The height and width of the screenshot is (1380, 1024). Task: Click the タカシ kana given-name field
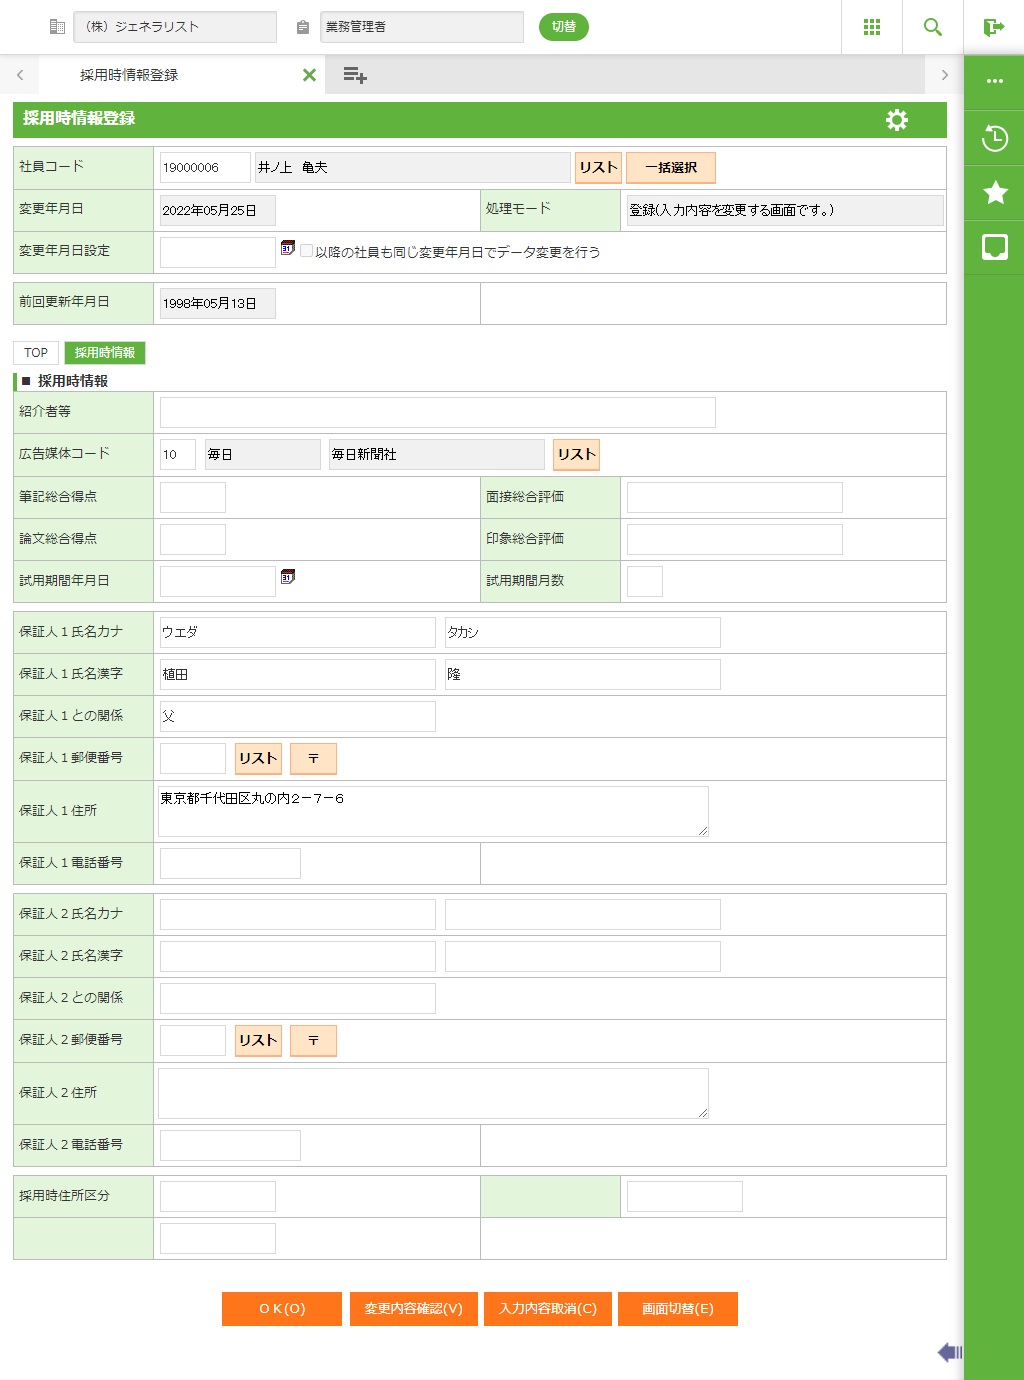[x=583, y=633]
